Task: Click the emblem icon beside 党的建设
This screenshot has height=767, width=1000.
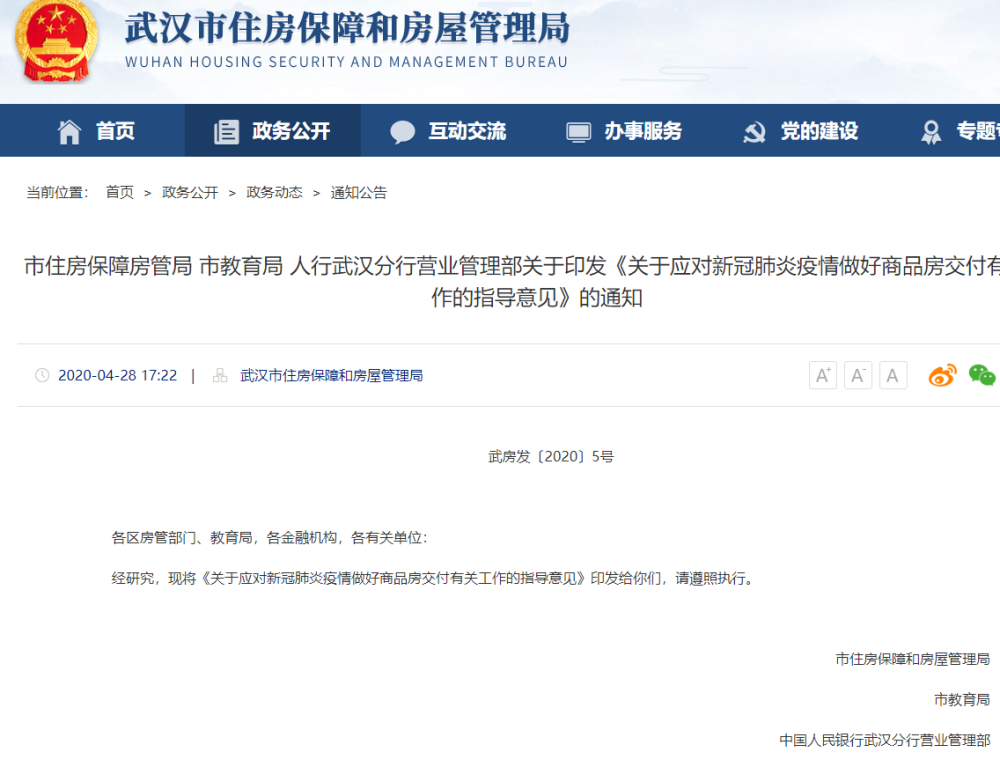Action: [753, 130]
